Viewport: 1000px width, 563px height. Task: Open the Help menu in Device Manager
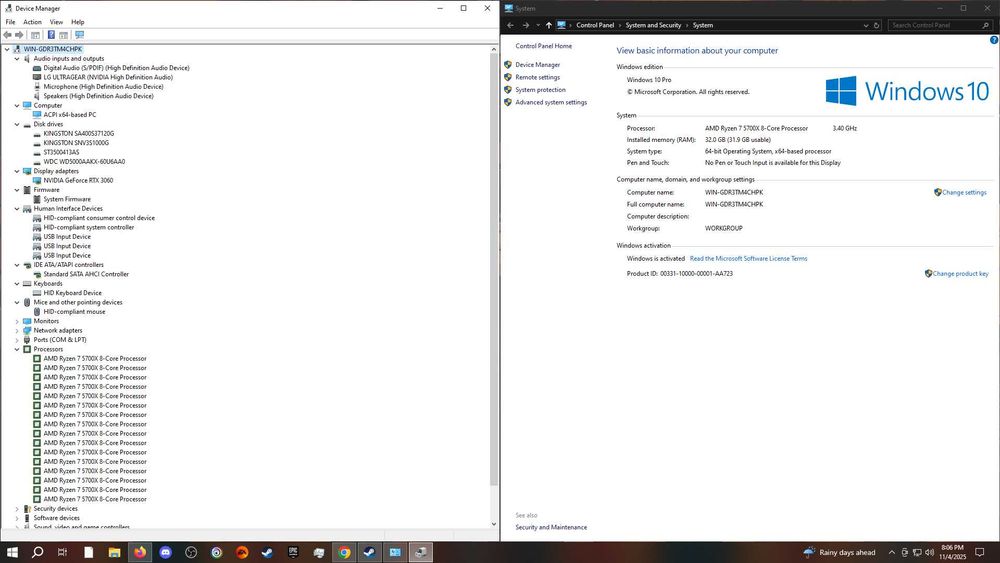click(x=77, y=22)
